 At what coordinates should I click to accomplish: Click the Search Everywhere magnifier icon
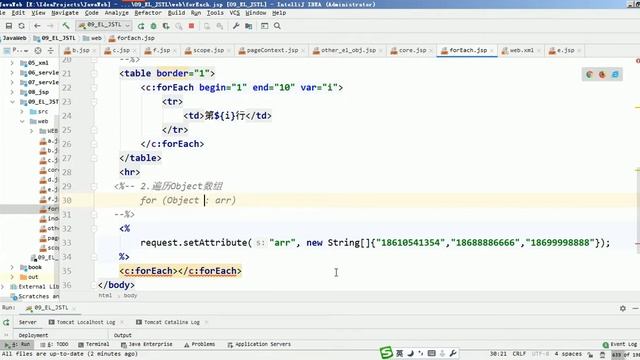(278, 26)
